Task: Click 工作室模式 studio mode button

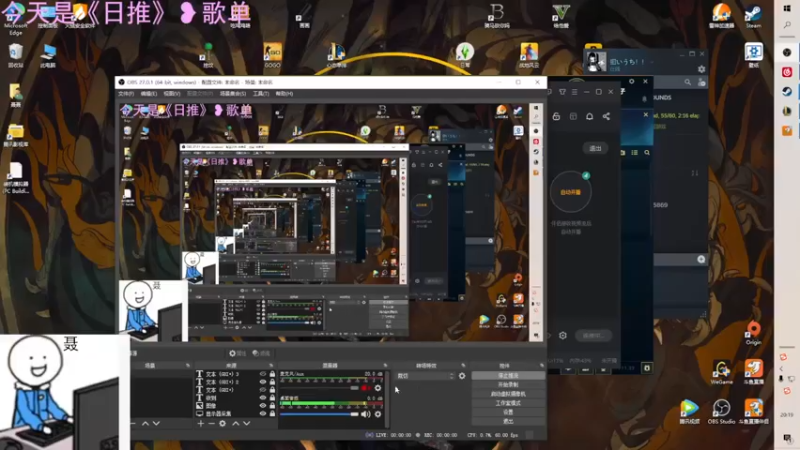Action: click(508, 403)
